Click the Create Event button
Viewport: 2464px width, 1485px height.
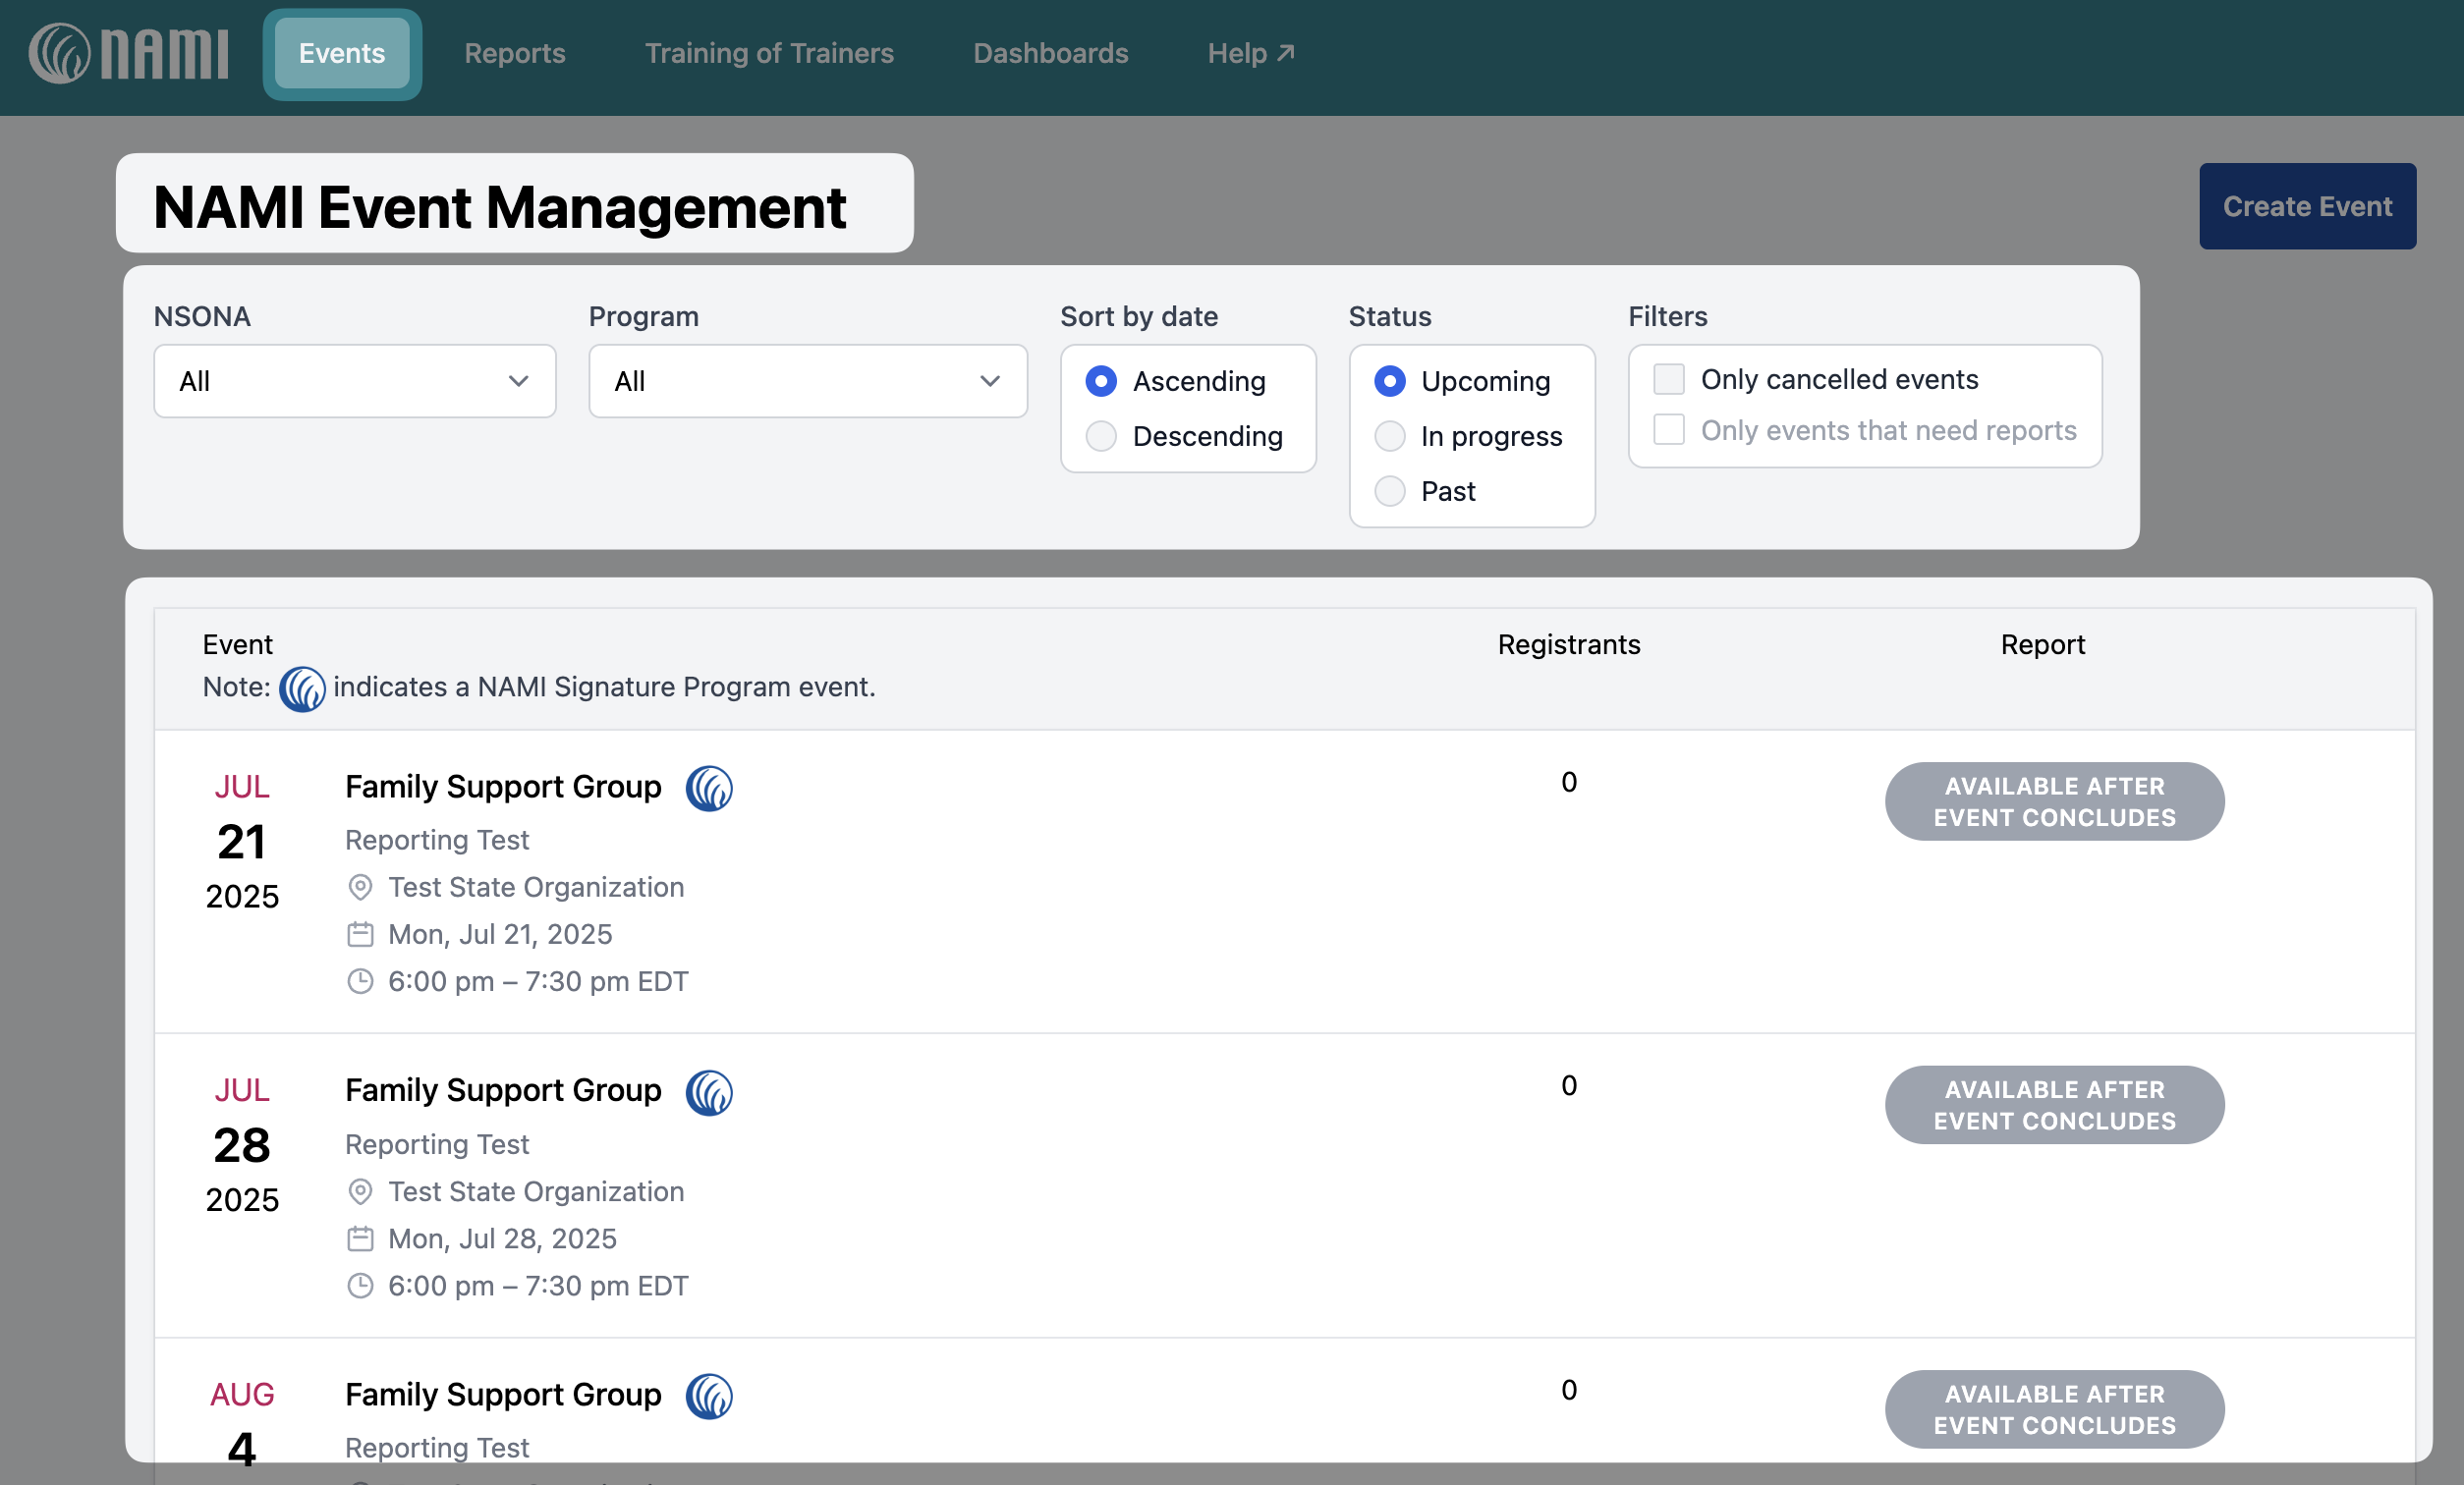(x=2308, y=206)
